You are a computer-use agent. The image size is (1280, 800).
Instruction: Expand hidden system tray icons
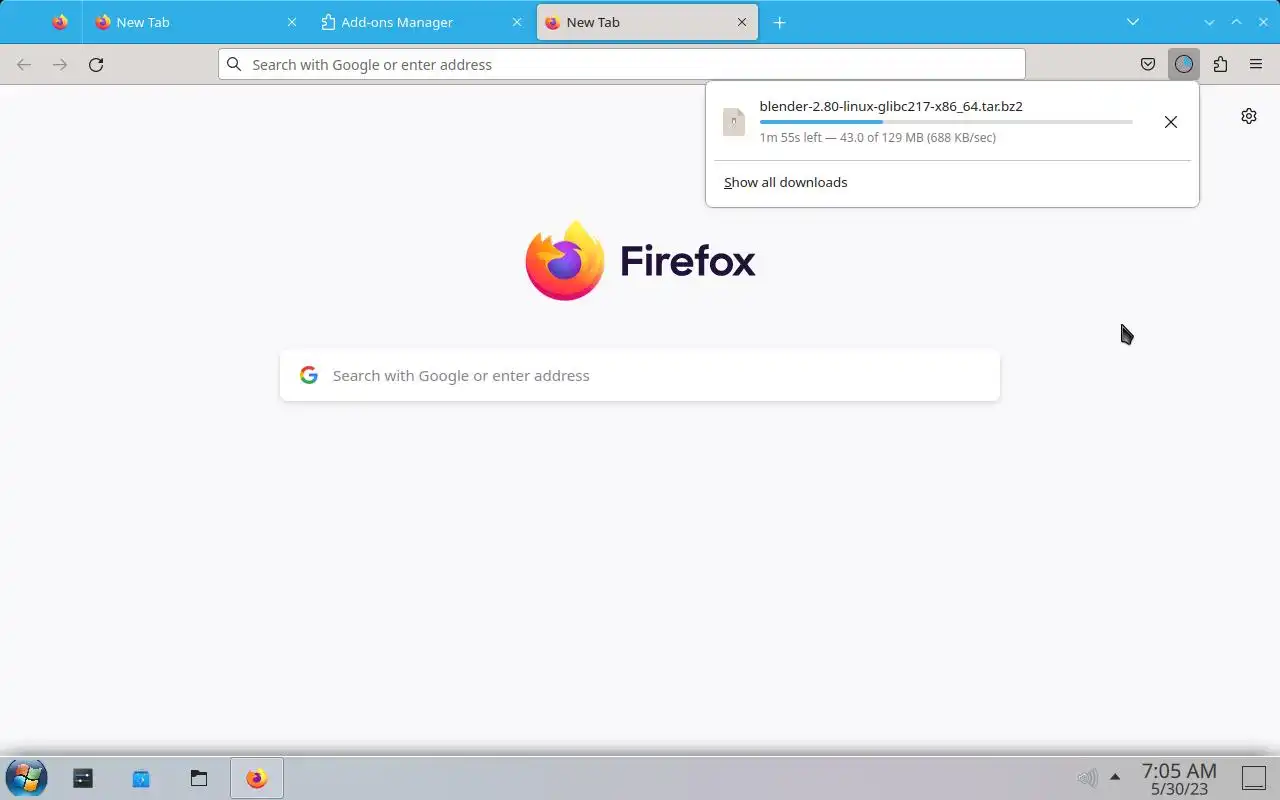click(1115, 777)
